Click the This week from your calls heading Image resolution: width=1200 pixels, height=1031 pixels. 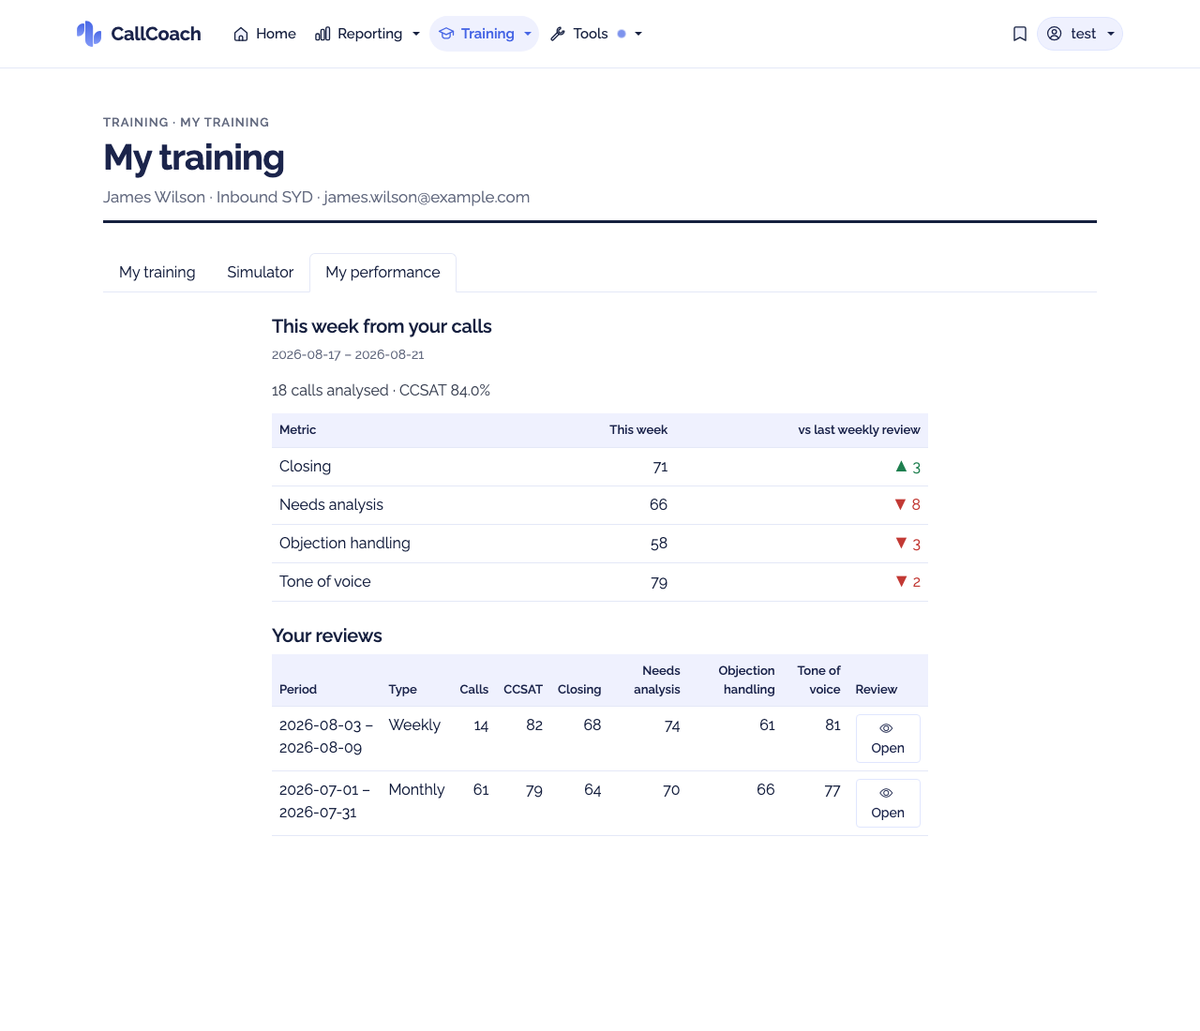pos(382,327)
